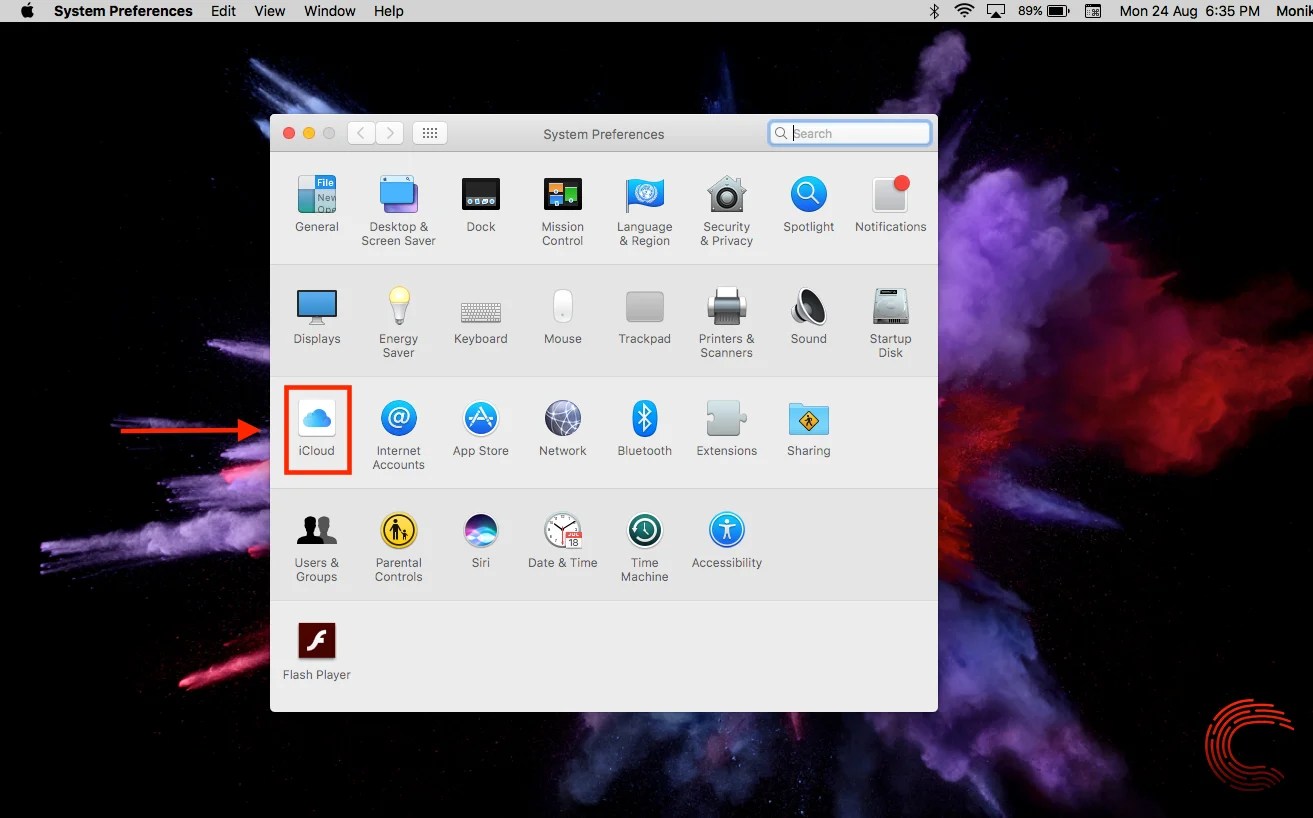Open Parental Controls
Screen dimensions: 1313x818
click(x=398, y=538)
